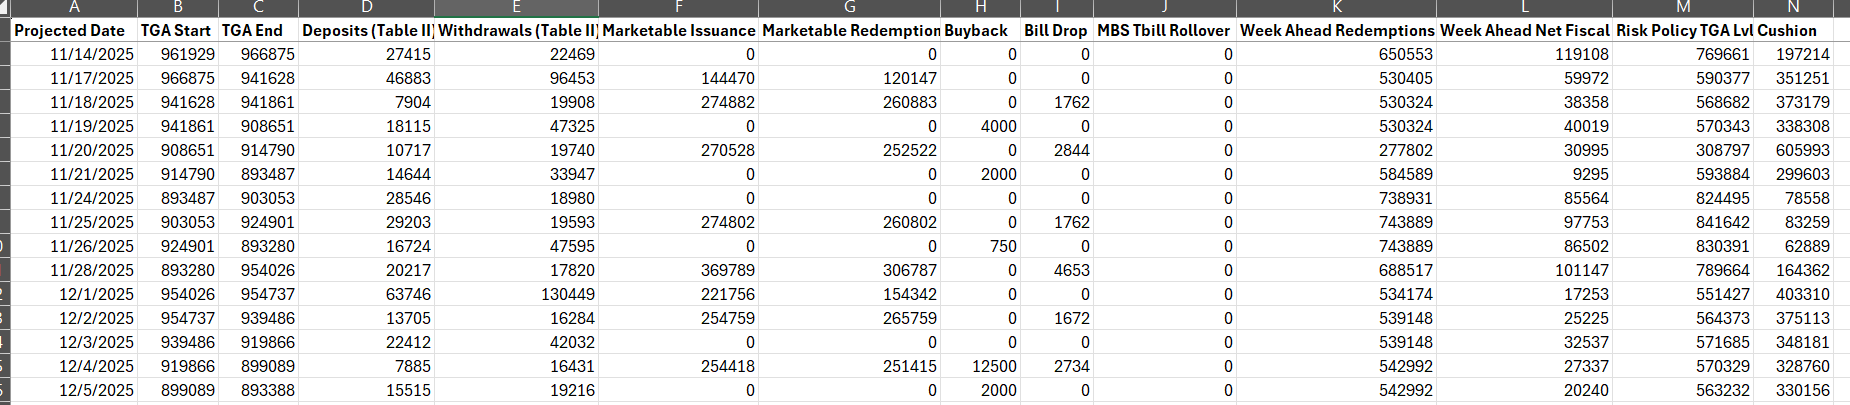Select column B header
Screen dimensions: 1850x405
click(178, 7)
